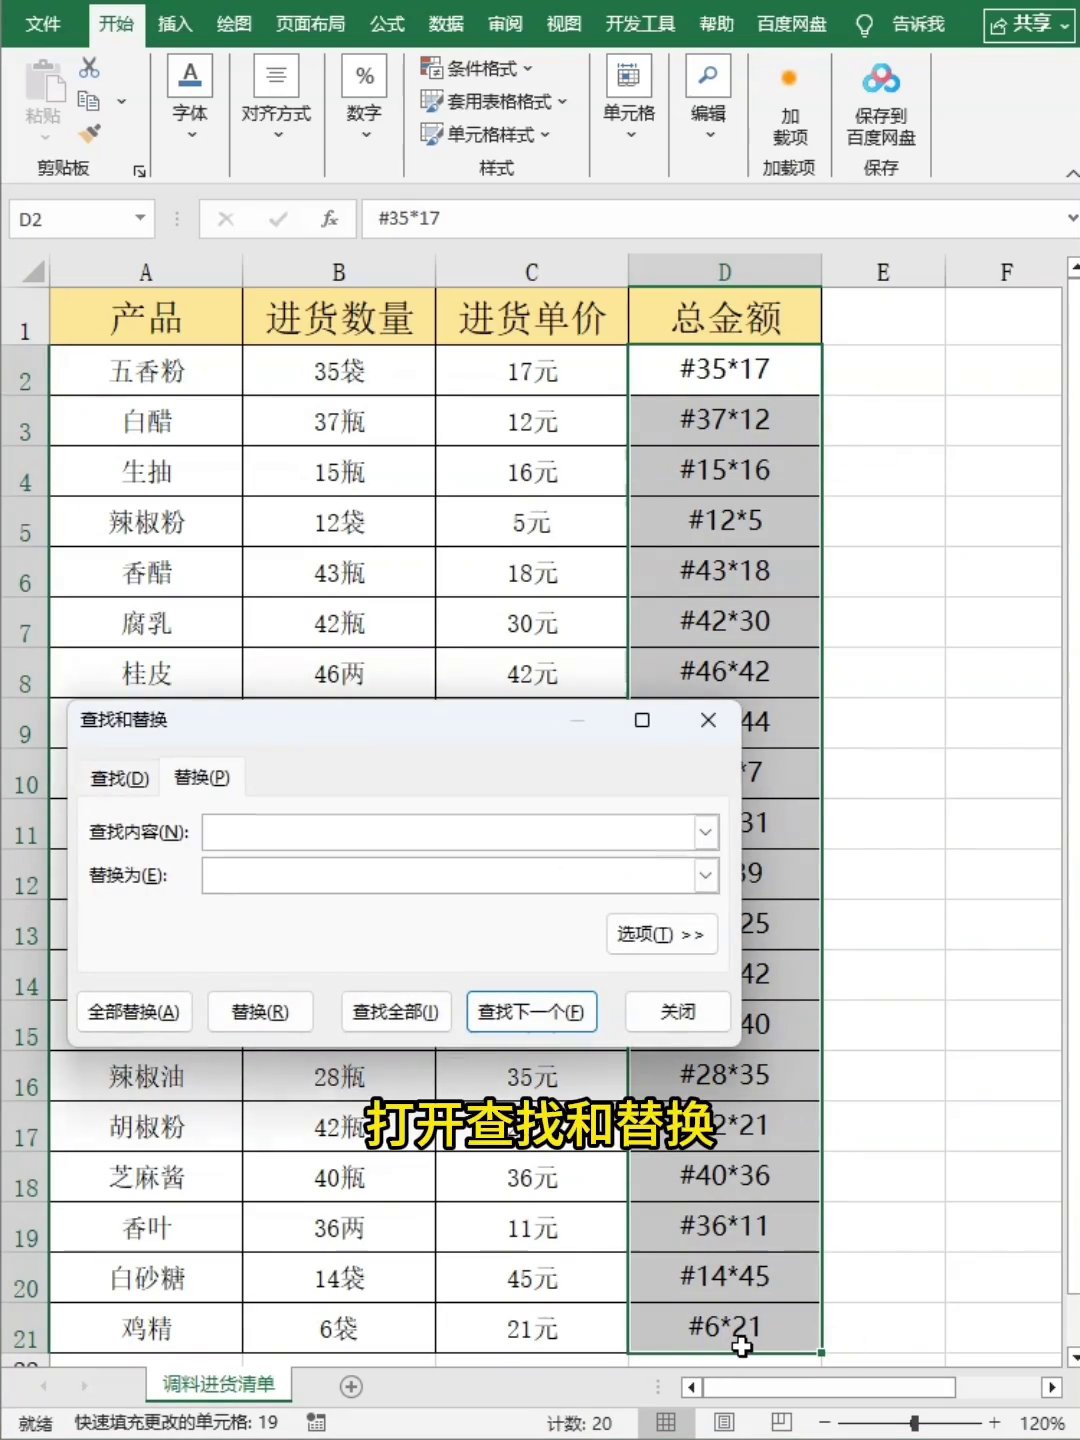Screen dimensions: 1080x1440
Task: Adjust the zoom slider in the status bar
Action: tap(915, 1422)
